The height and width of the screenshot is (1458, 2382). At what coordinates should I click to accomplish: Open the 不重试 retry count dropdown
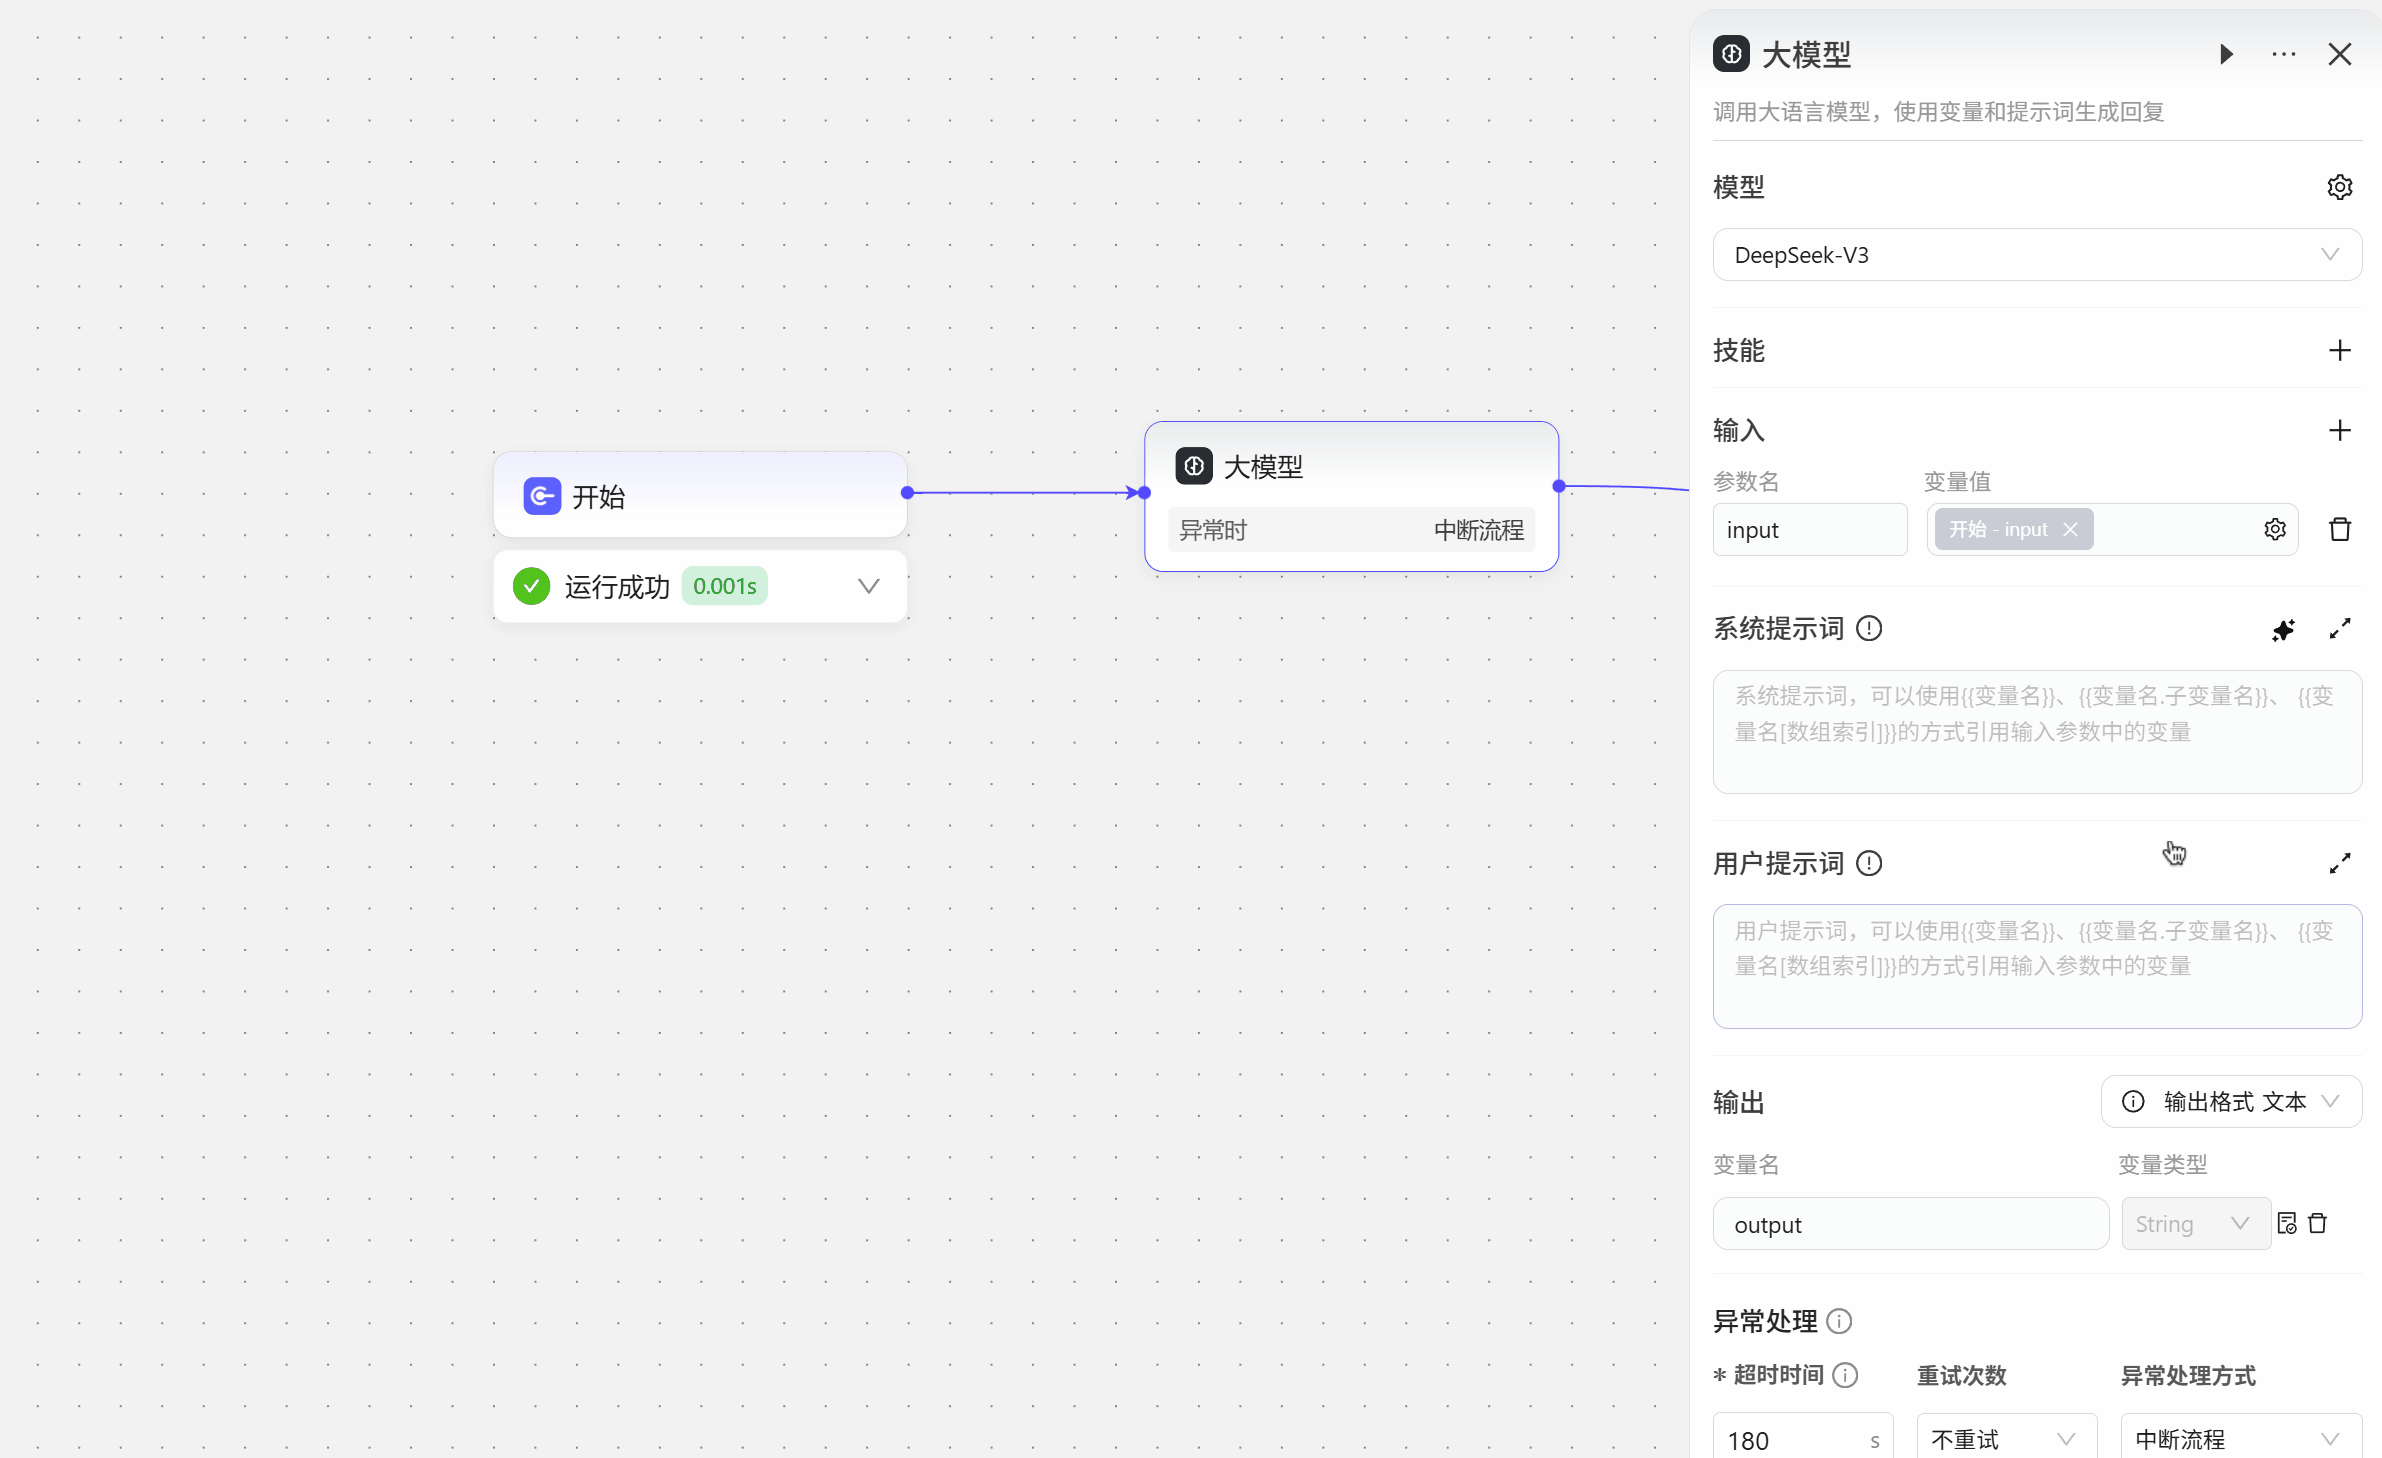coord(2005,1439)
